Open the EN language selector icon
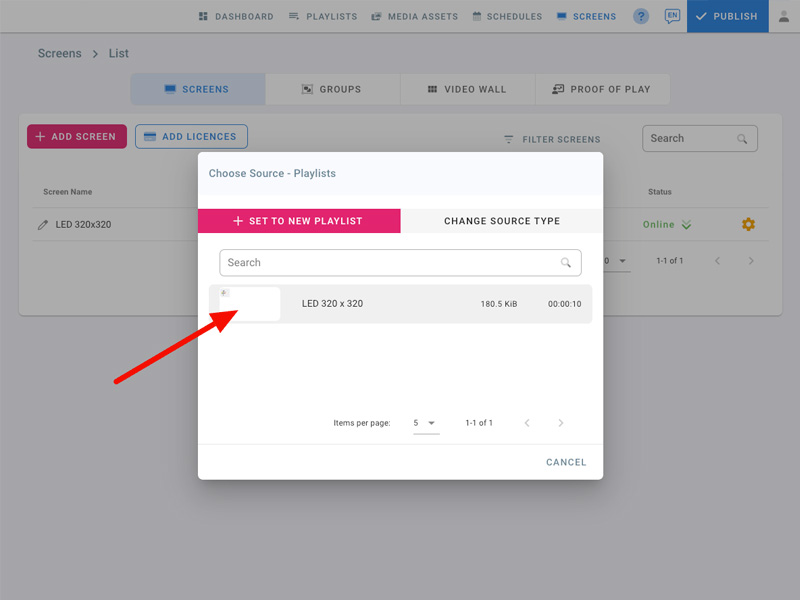 coord(672,17)
